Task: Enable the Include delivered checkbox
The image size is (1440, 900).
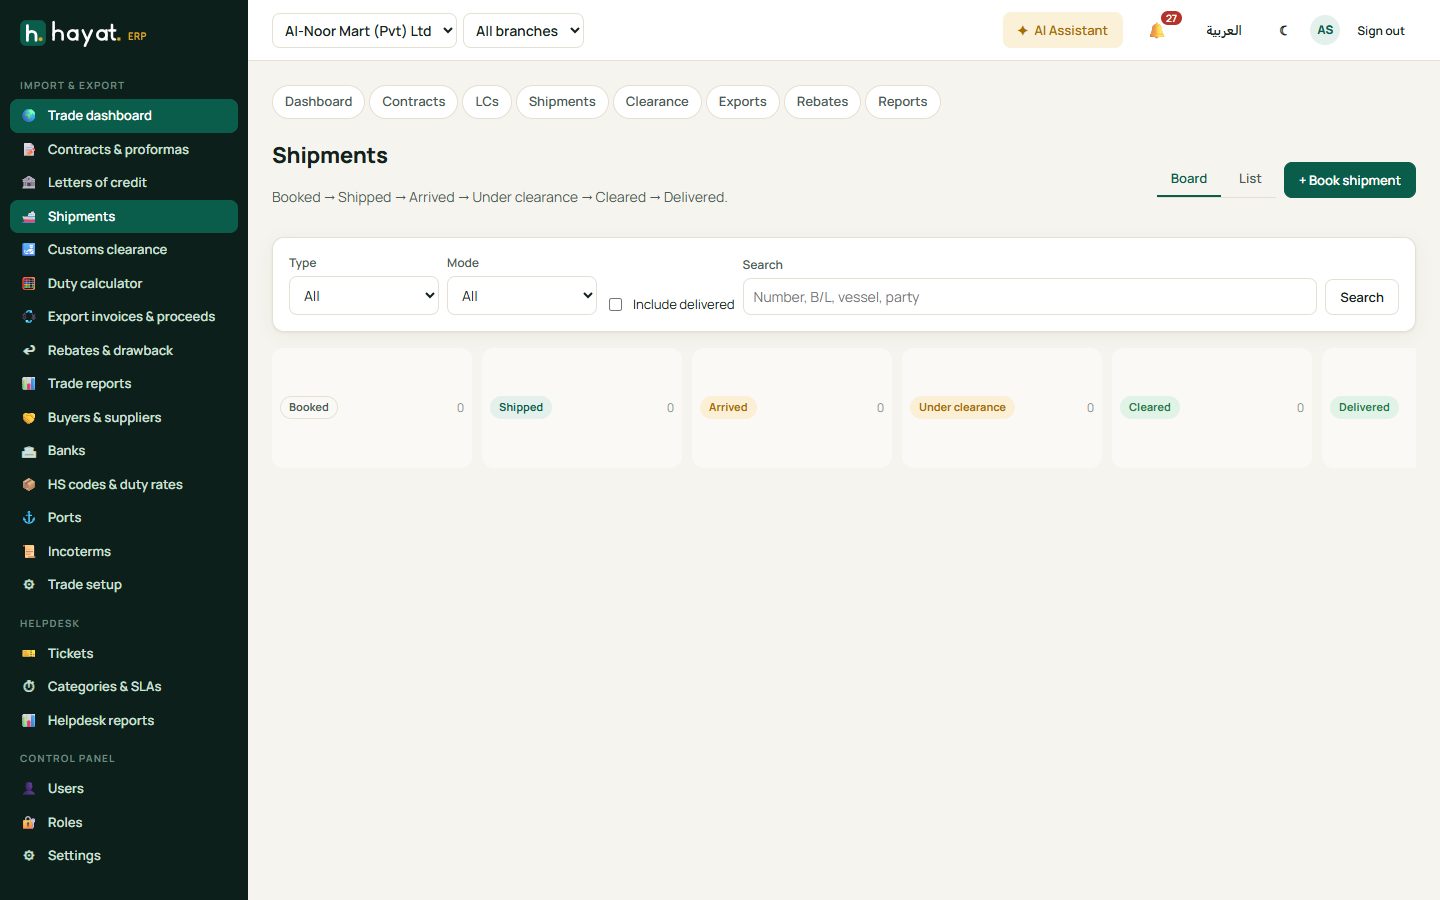Action: coord(616,305)
